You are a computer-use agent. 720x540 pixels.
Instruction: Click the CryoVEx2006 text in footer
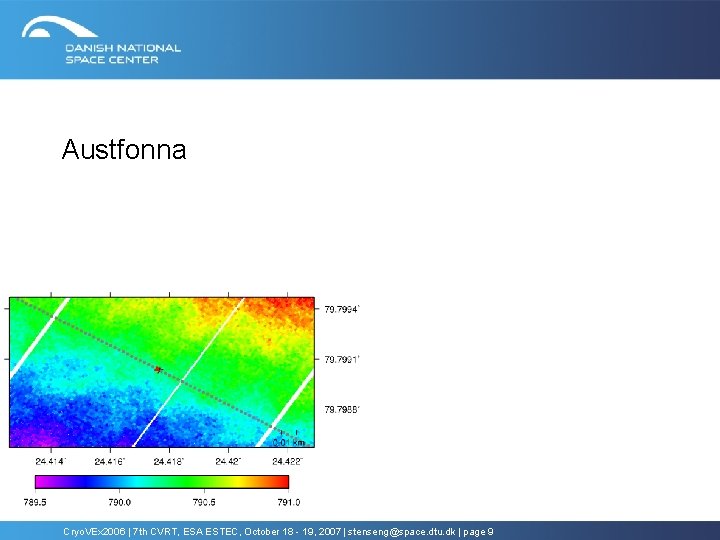[x=94, y=532]
